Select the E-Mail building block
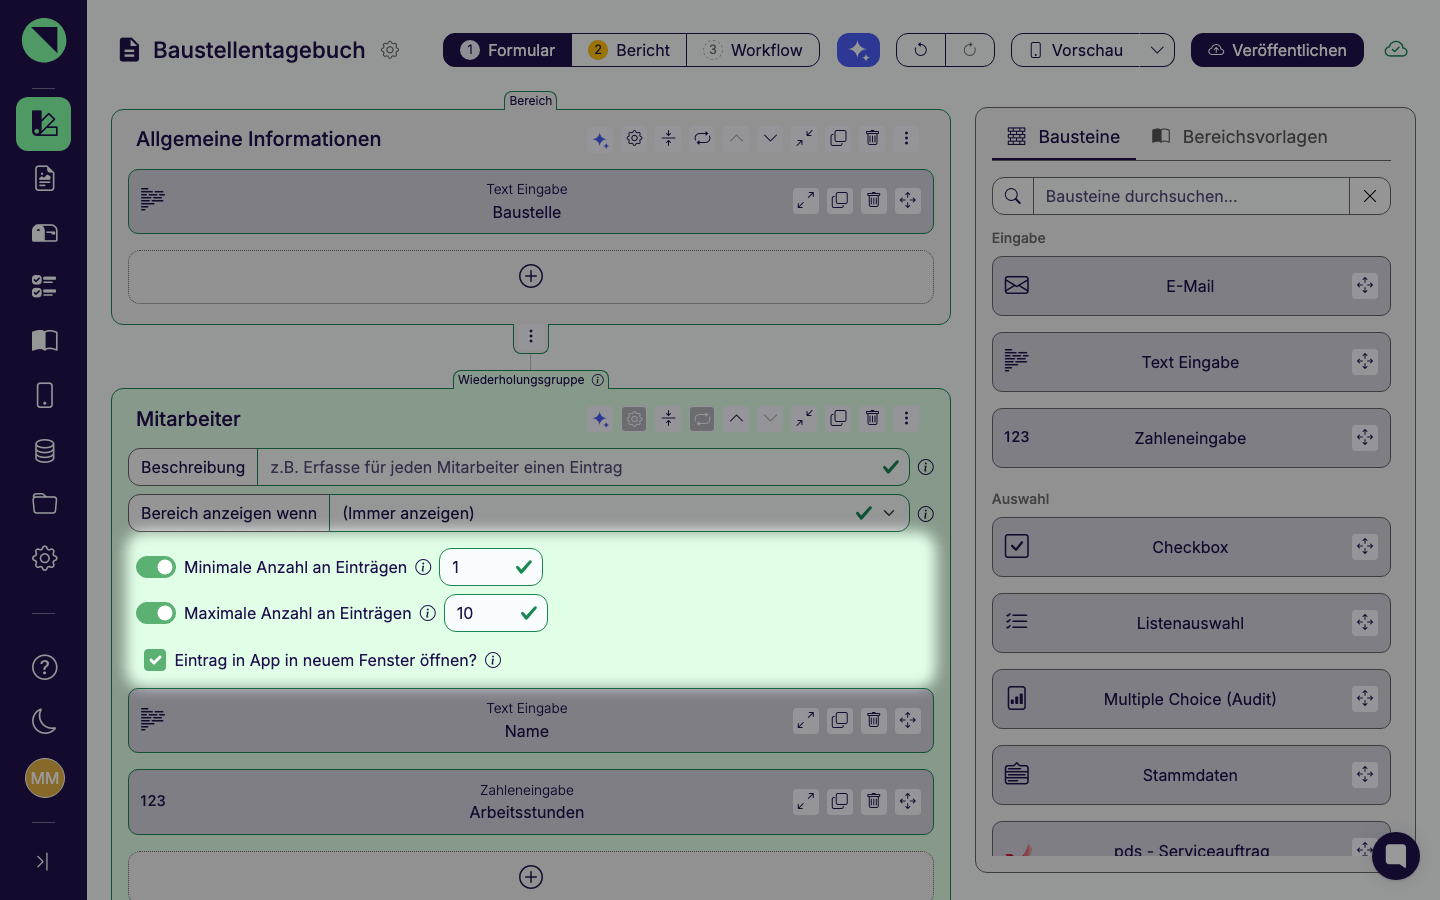 click(x=1191, y=286)
